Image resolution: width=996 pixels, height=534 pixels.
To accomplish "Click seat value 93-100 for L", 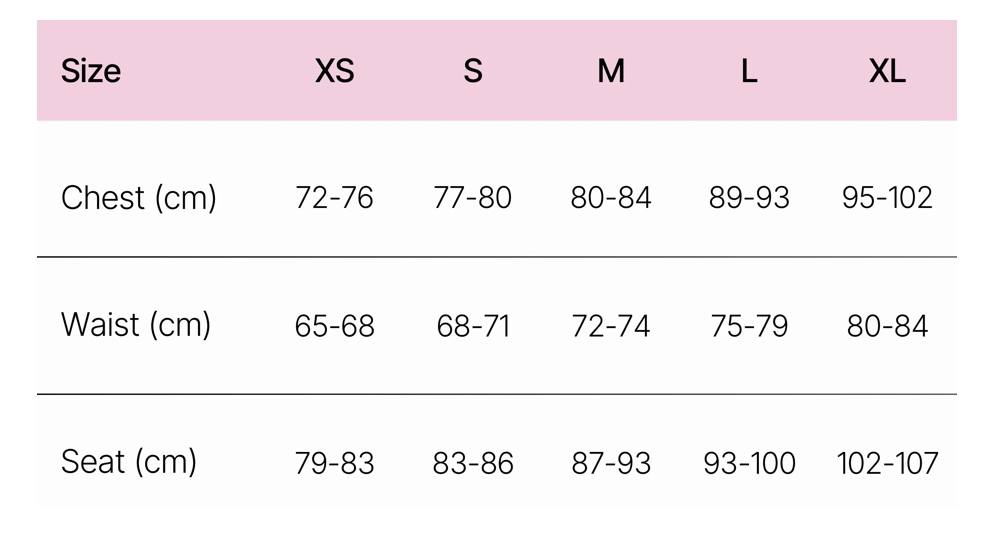I will (749, 463).
